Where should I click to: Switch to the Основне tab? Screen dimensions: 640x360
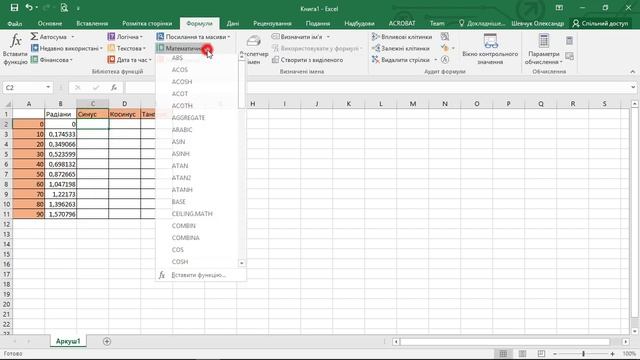click(50, 23)
